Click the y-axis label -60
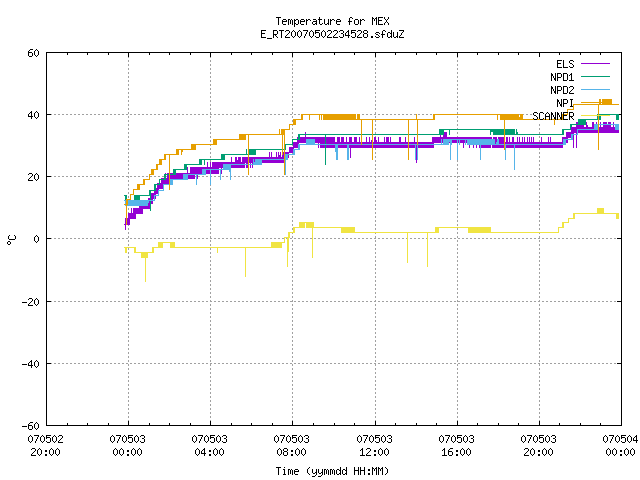 (x=31, y=426)
